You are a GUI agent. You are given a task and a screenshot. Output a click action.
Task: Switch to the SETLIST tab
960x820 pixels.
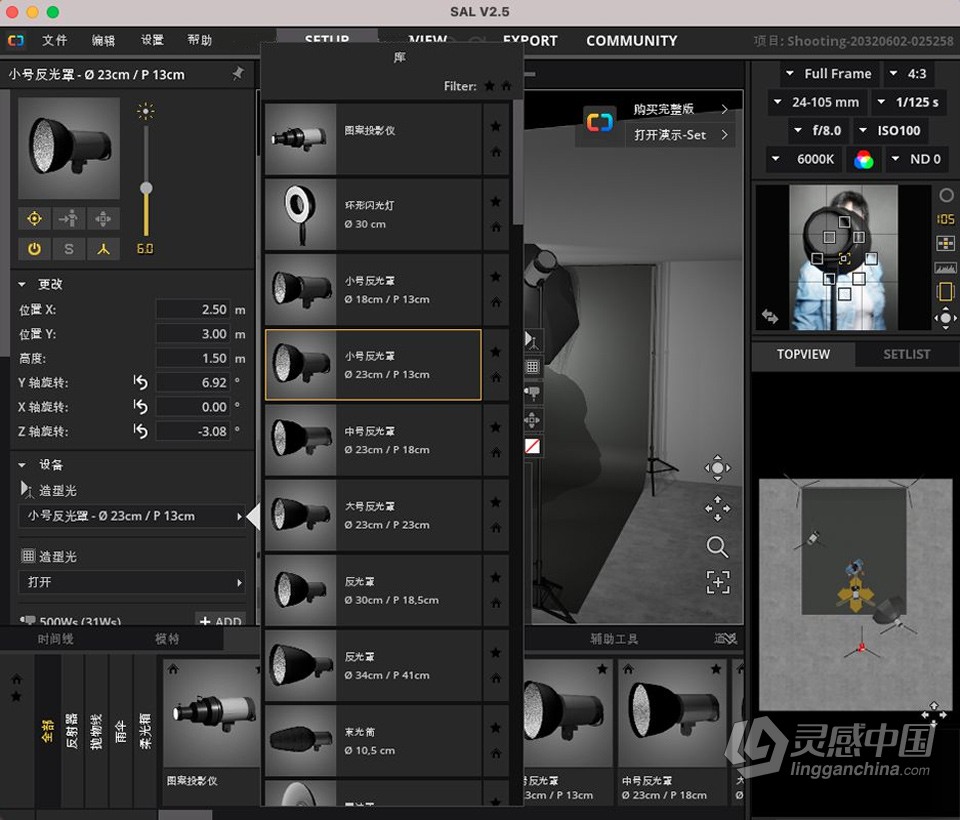pos(906,353)
